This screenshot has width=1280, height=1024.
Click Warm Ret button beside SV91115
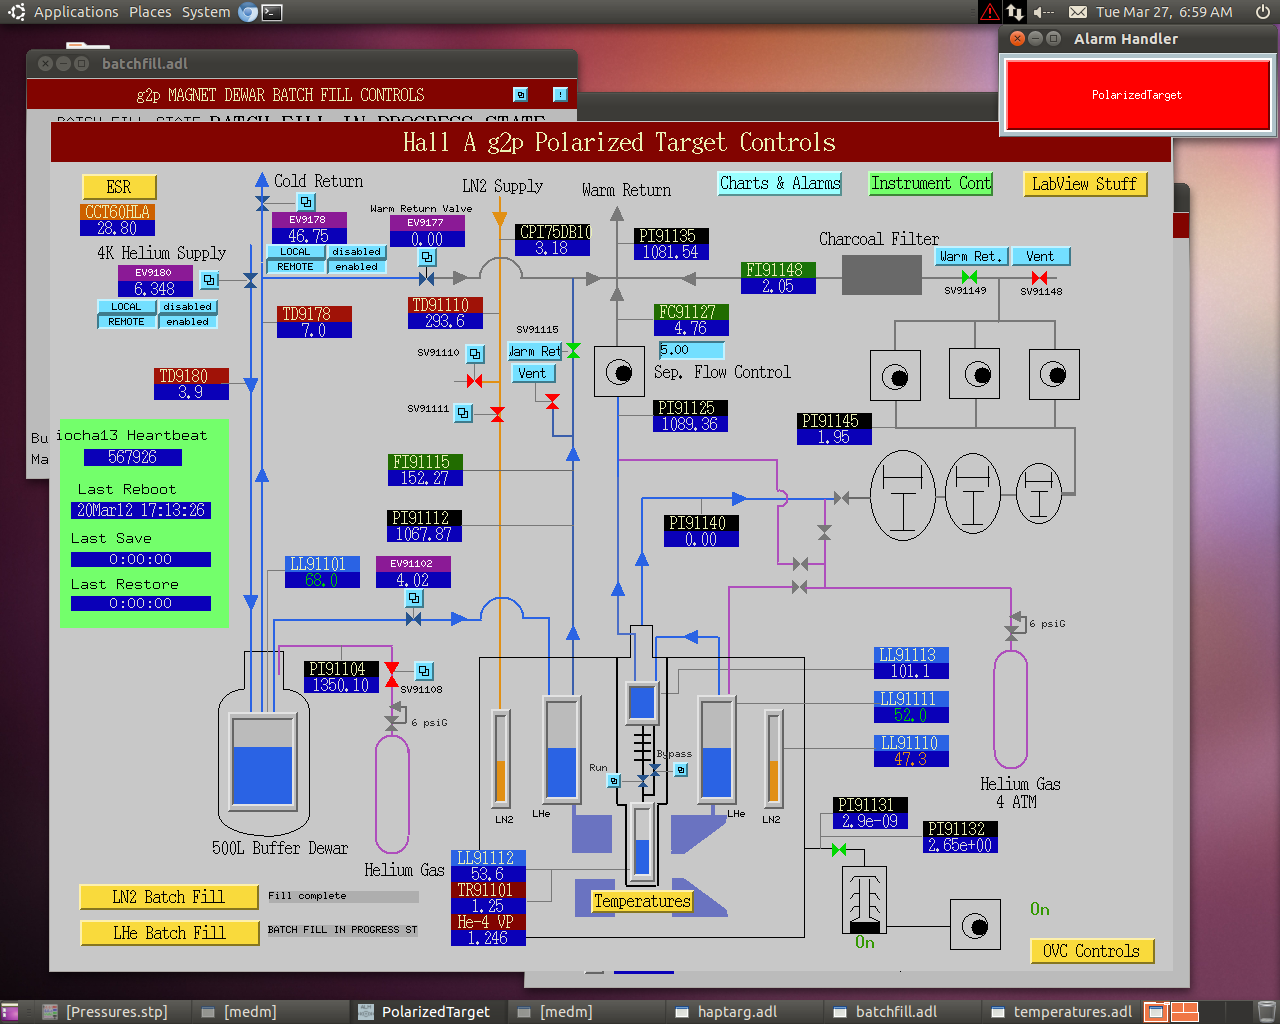pos(536,351)
